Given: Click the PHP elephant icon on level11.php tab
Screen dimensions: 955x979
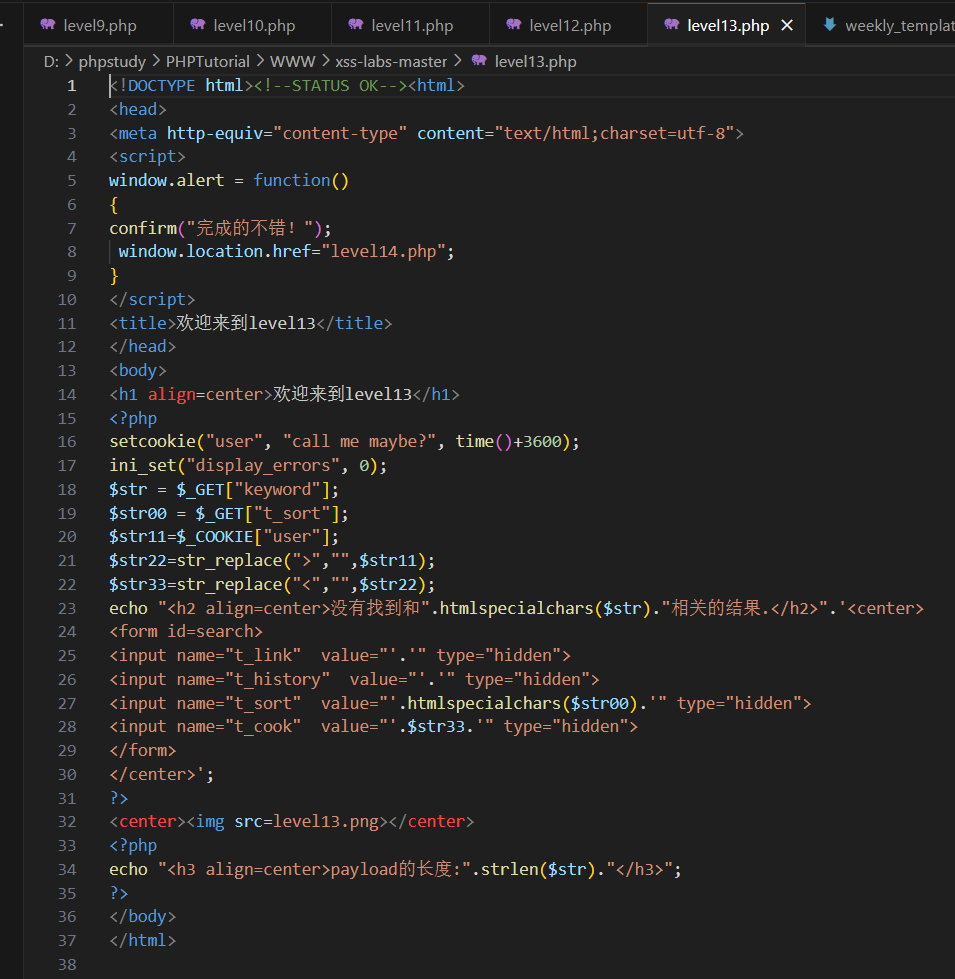Looking at the screenshot, I should (x=355, y=24).
